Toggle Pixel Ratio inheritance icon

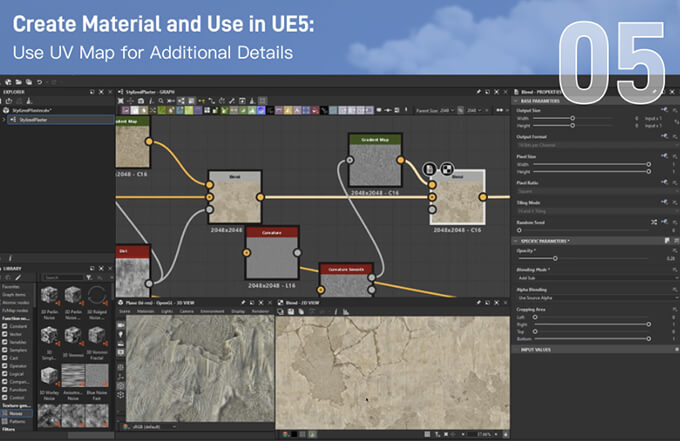pyautogui.click(x=664, y=182)
